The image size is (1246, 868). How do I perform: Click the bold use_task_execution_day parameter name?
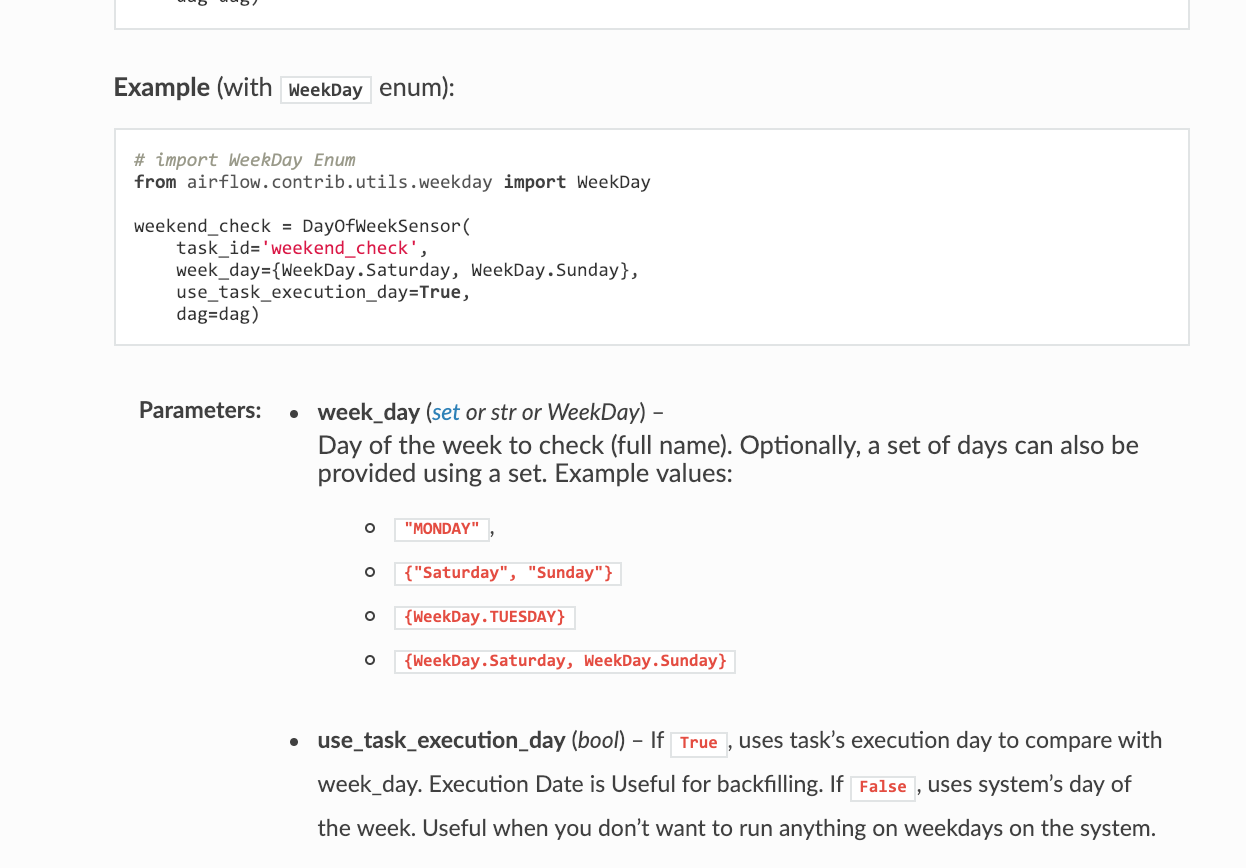point(441,741)
